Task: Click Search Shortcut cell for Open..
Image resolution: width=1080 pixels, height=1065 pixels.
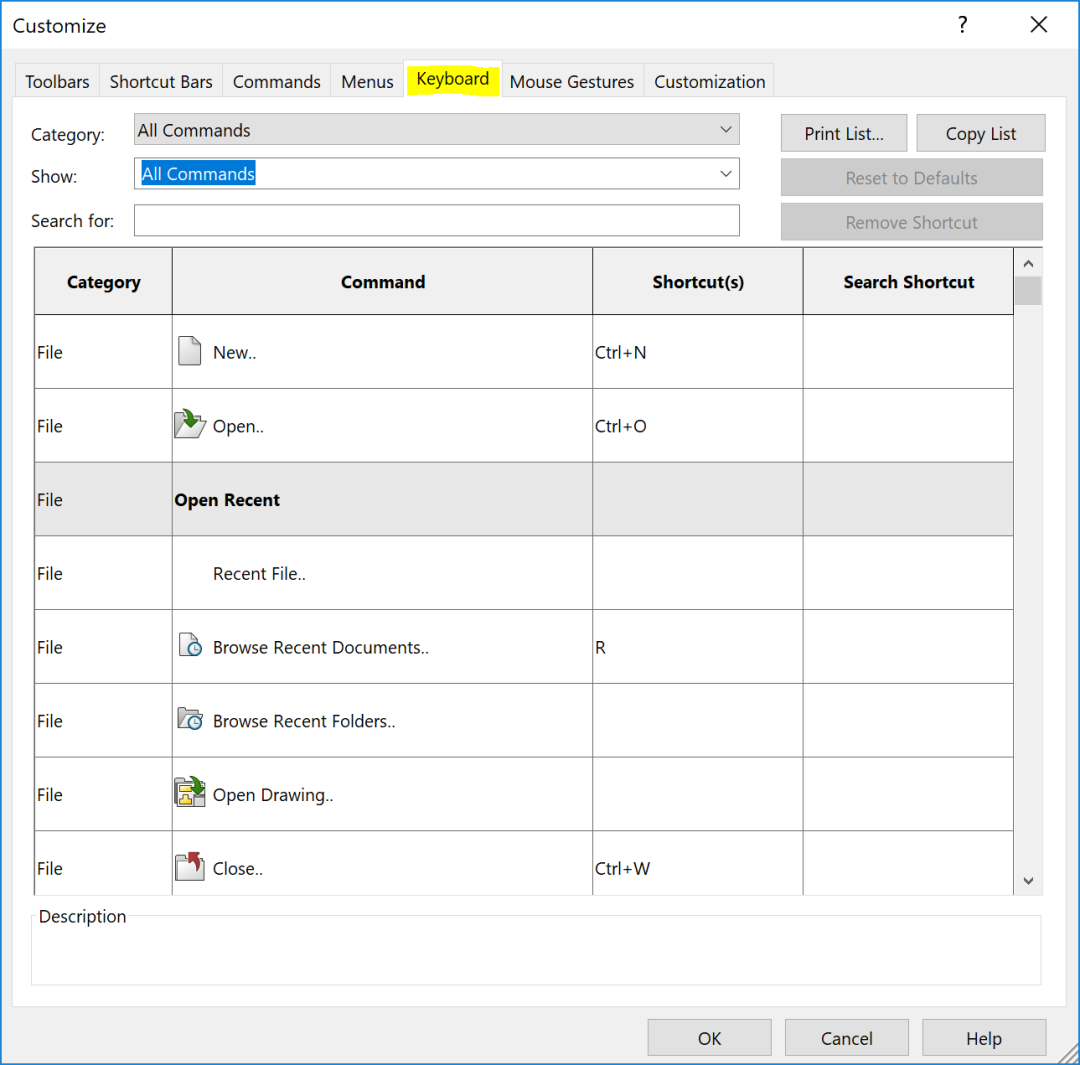Action: (x=908, y=426)
